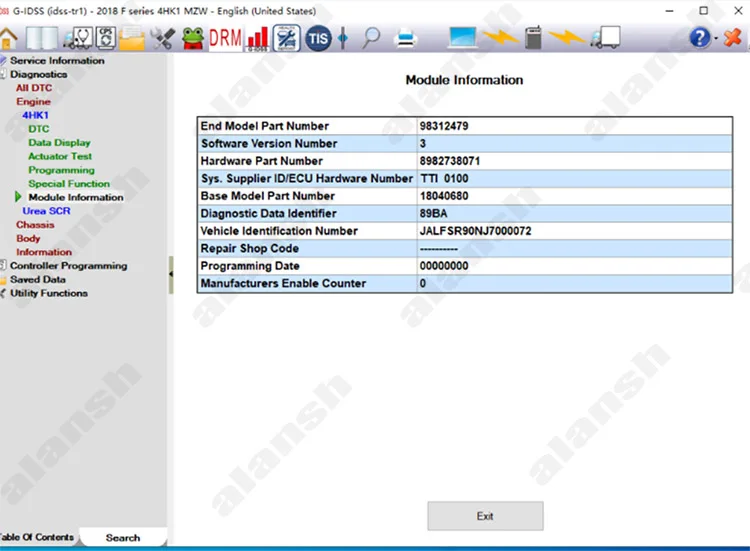Click the Repair Shop Code label
The height and width of the screenshot is (551, 750).
250,249
